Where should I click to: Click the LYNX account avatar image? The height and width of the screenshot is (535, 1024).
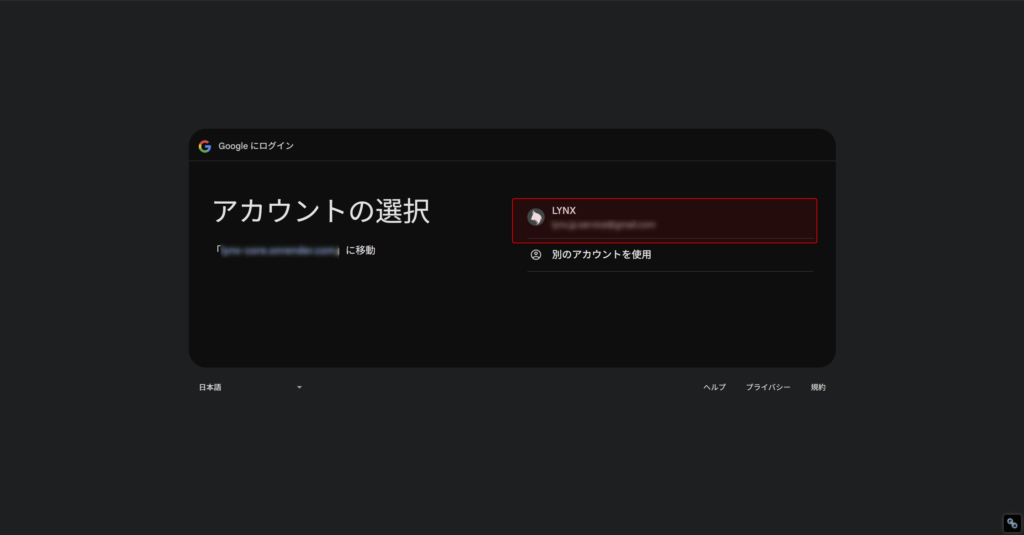(536, 217)
